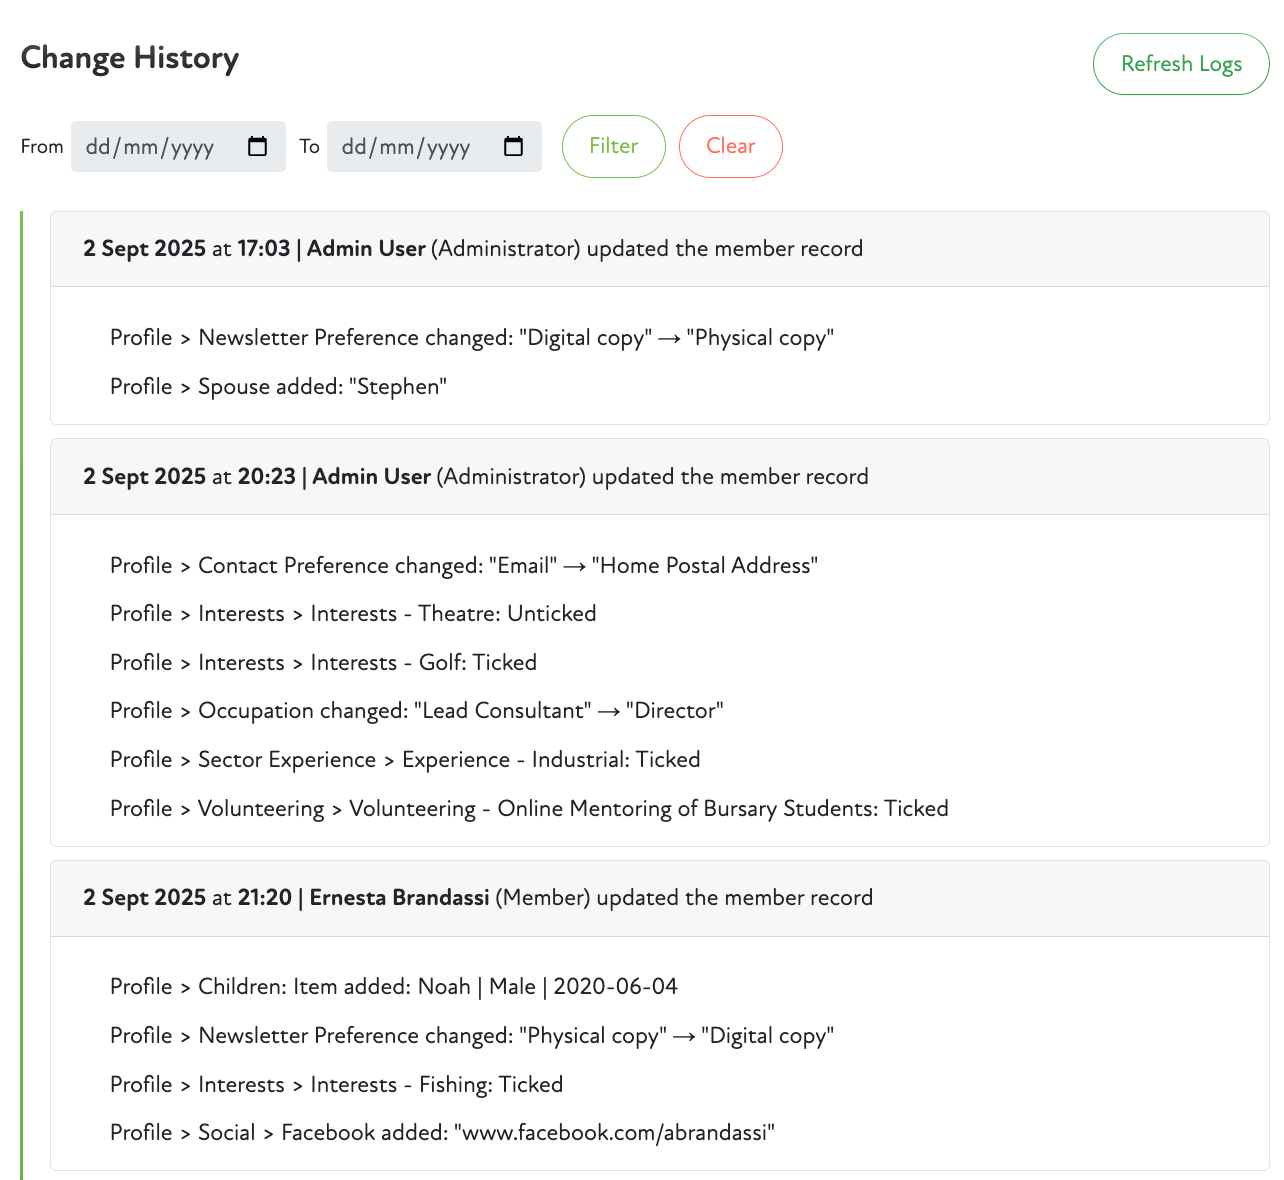Click the Facebook added social entry
The height and width of the screenshot is (1180, 1284).
point(442,1133)
